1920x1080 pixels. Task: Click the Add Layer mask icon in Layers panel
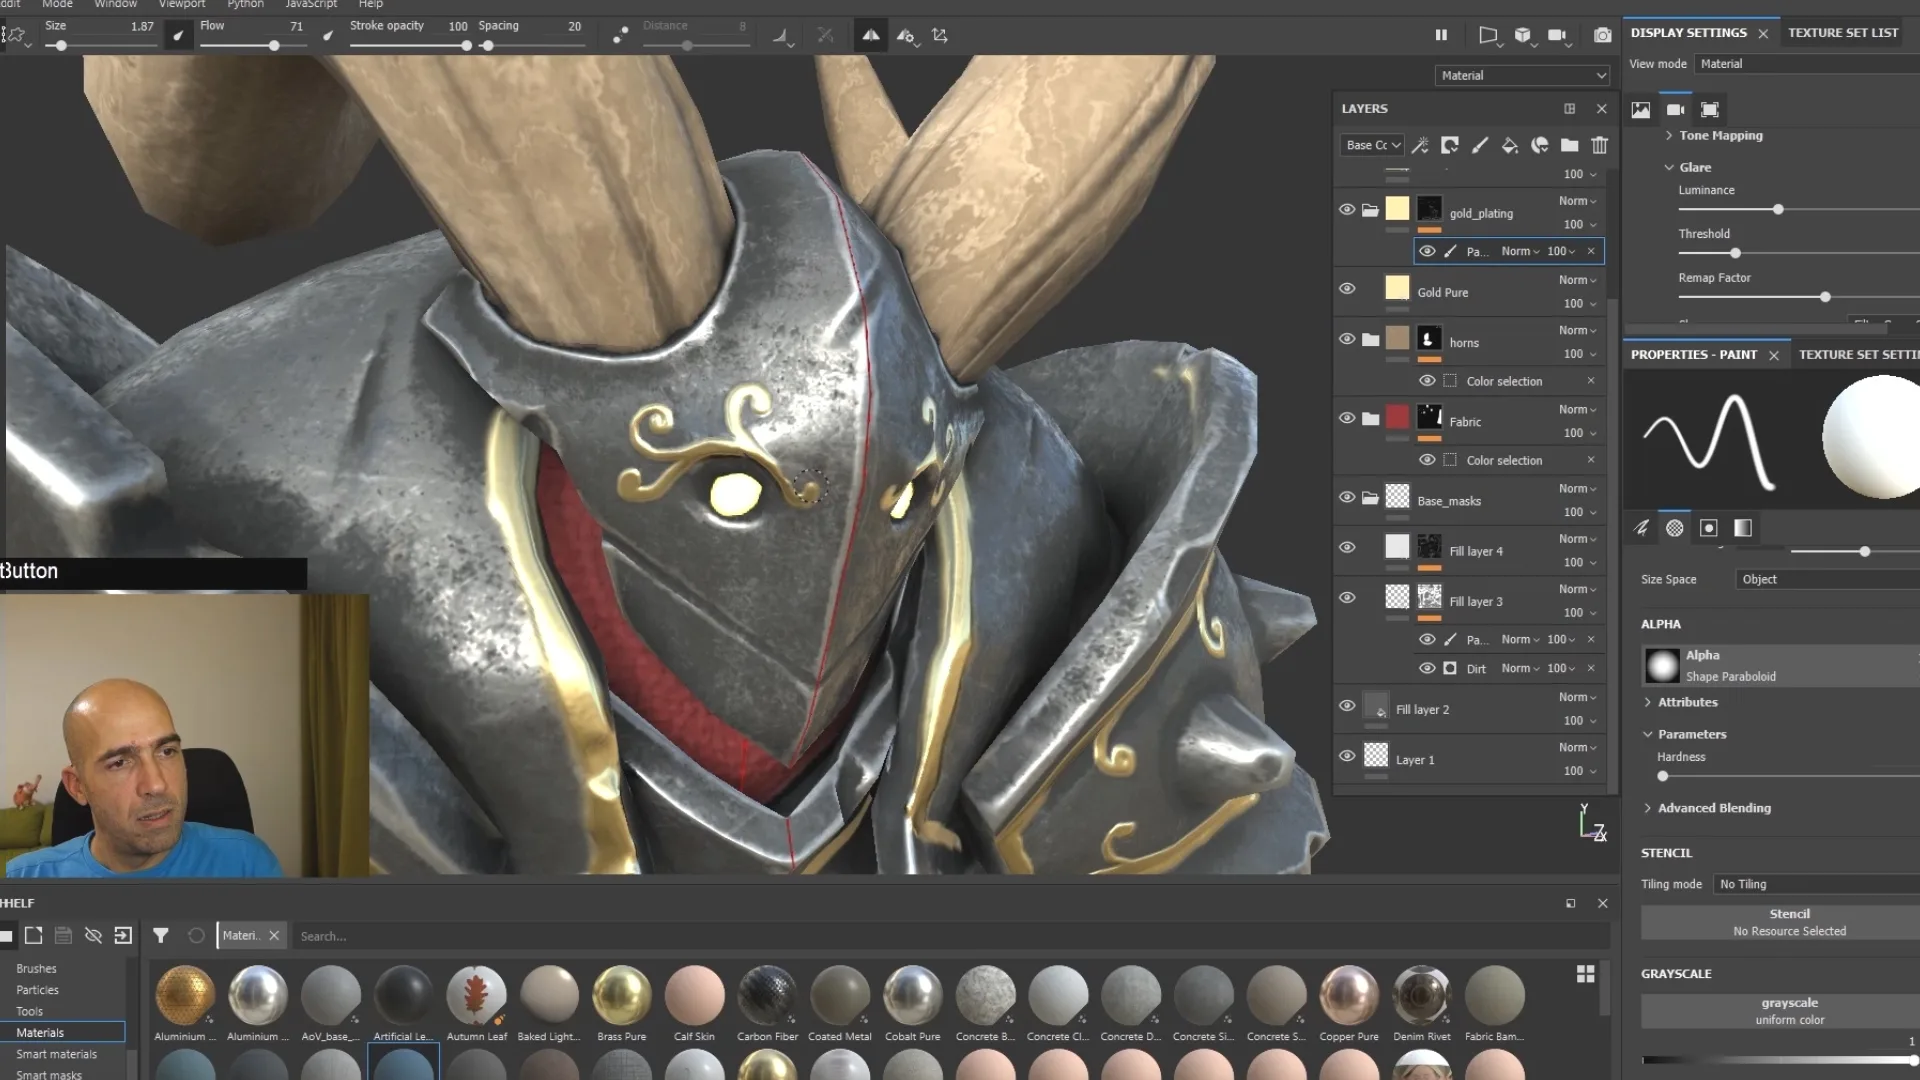1451,145
